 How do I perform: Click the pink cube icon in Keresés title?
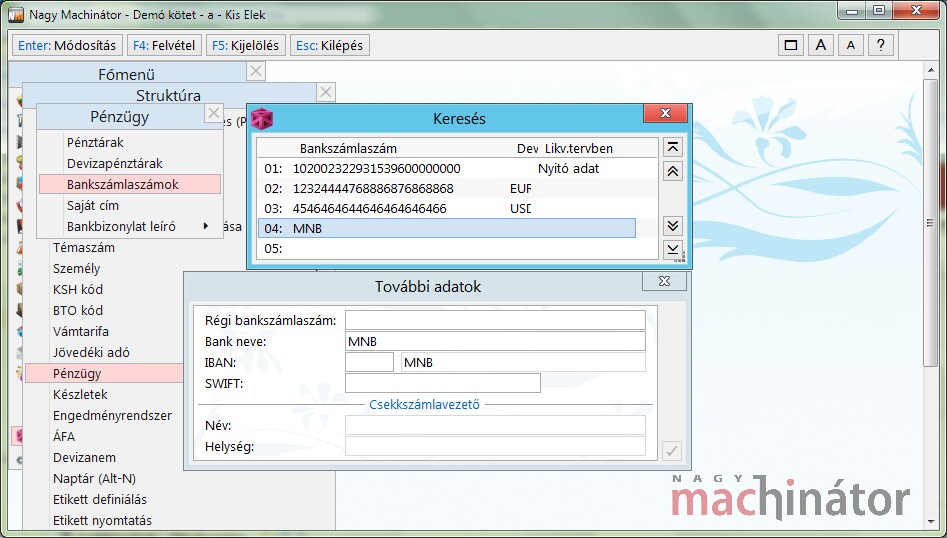click(262, 118)
